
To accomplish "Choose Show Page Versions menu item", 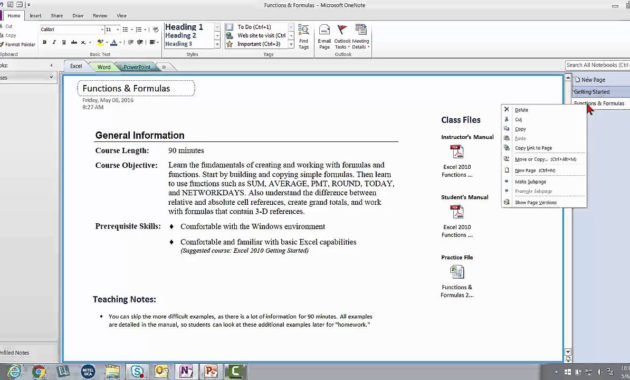I will (544, 202).
